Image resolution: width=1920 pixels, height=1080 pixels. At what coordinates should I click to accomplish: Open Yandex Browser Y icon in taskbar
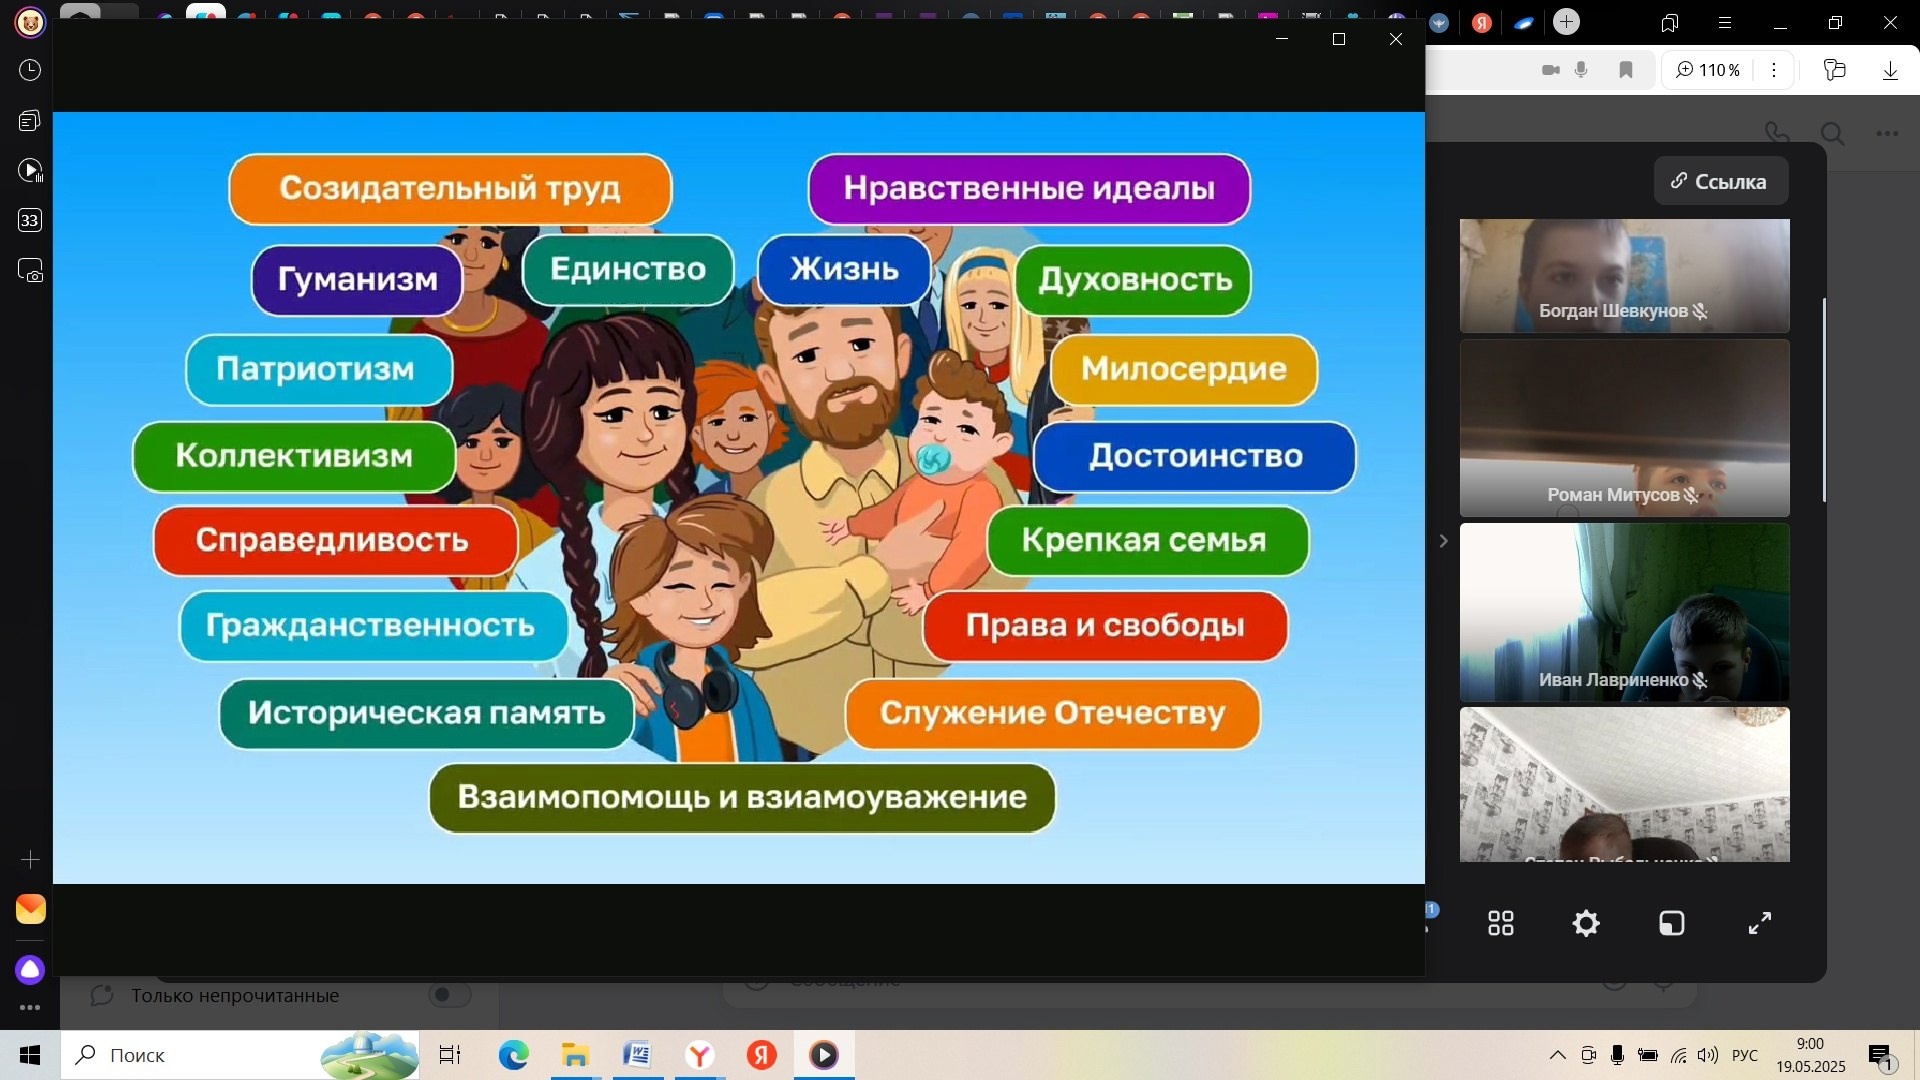(700, 1055)
